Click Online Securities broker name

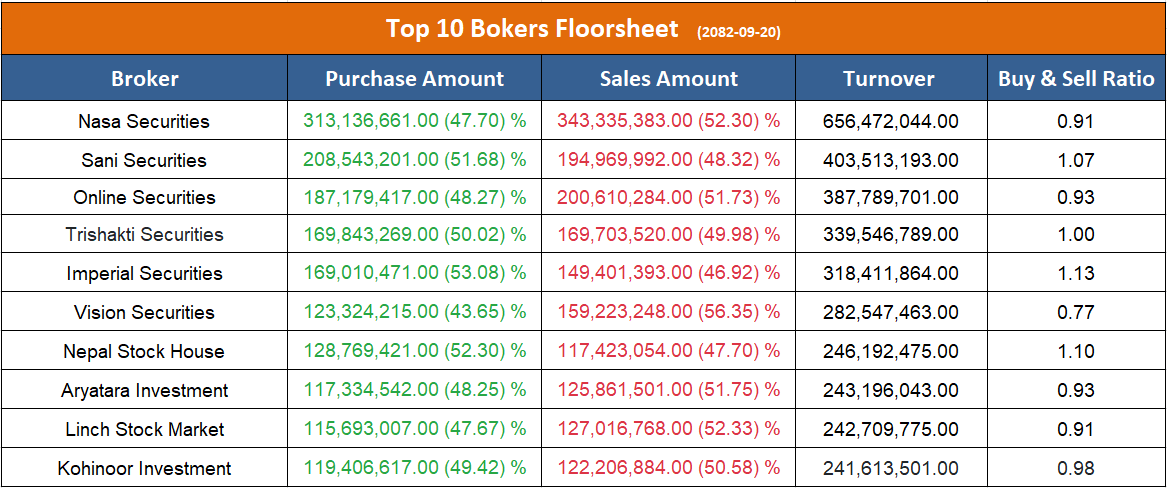144,197
